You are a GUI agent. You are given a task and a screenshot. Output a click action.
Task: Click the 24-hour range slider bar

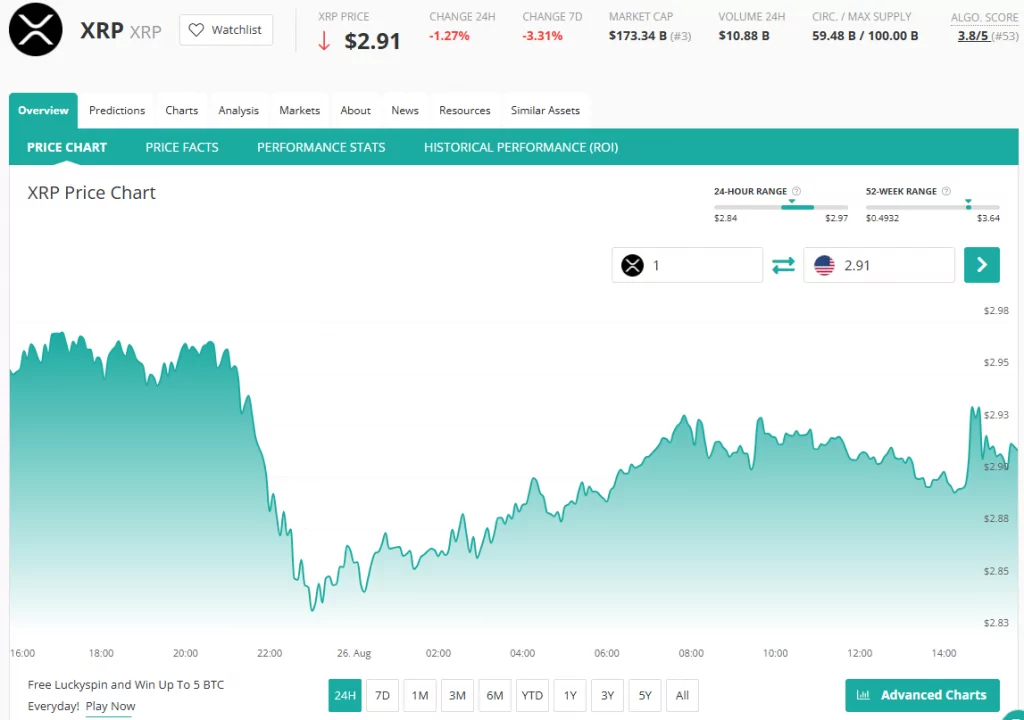pyautogui.click(x=780, y=207)
